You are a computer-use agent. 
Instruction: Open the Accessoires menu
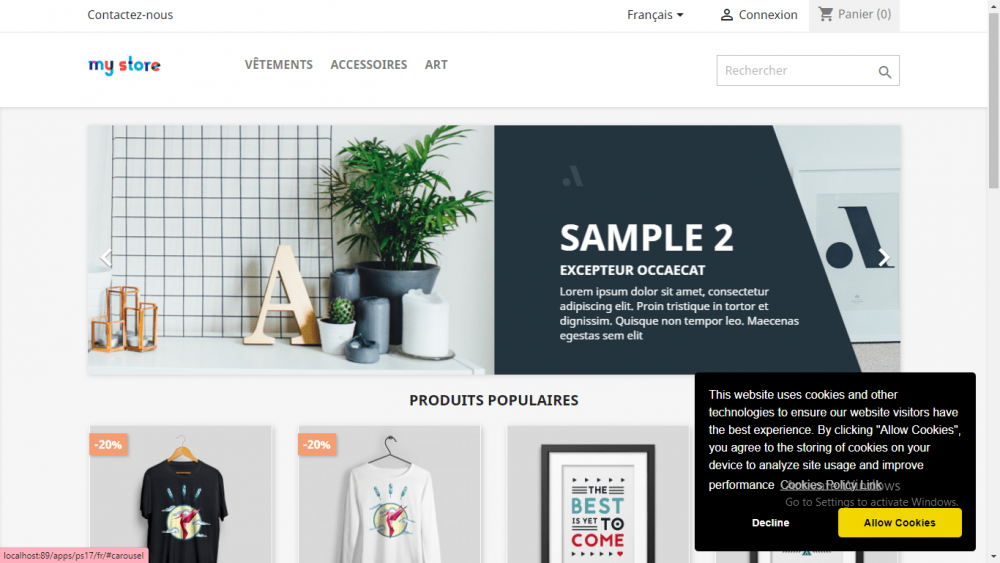click(x=369, y=64)
